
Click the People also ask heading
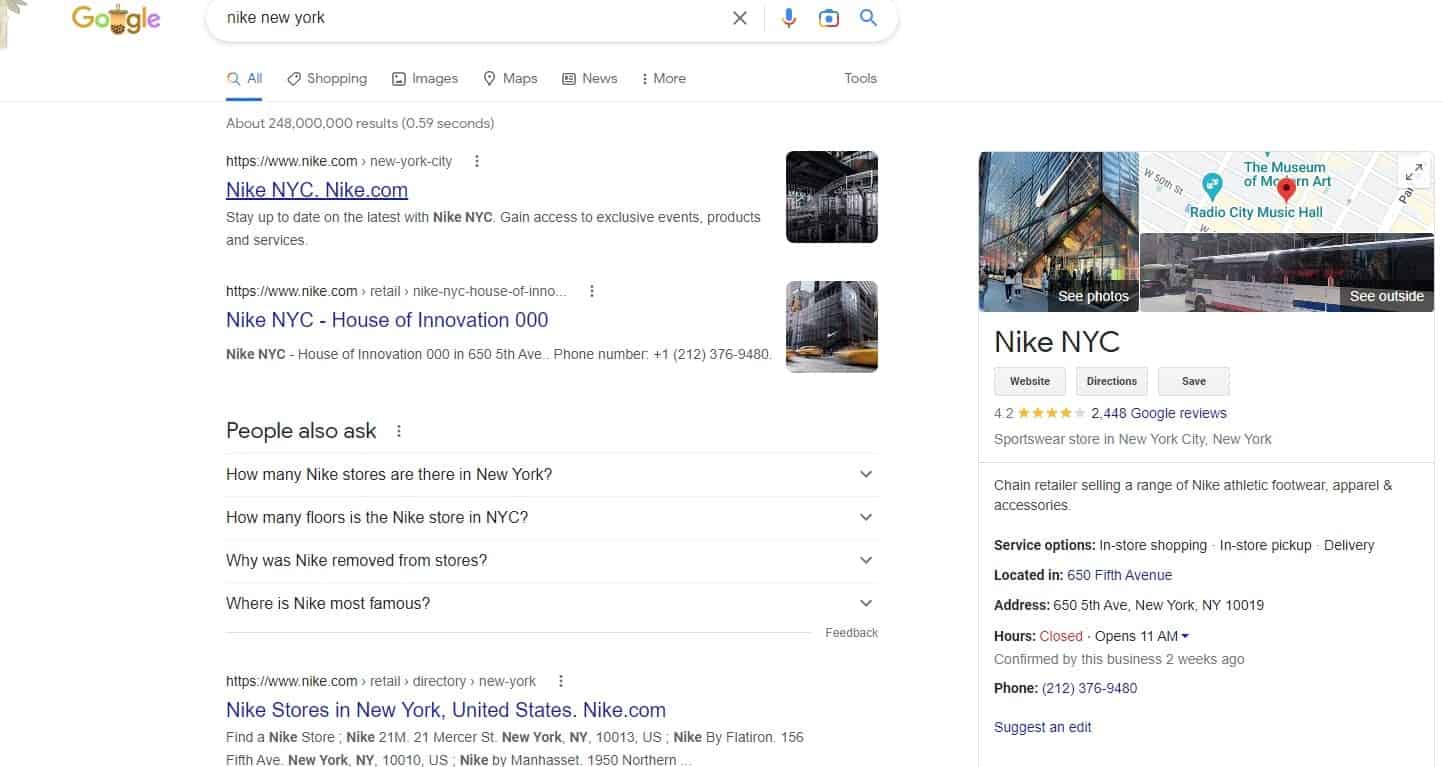[301, 431]
